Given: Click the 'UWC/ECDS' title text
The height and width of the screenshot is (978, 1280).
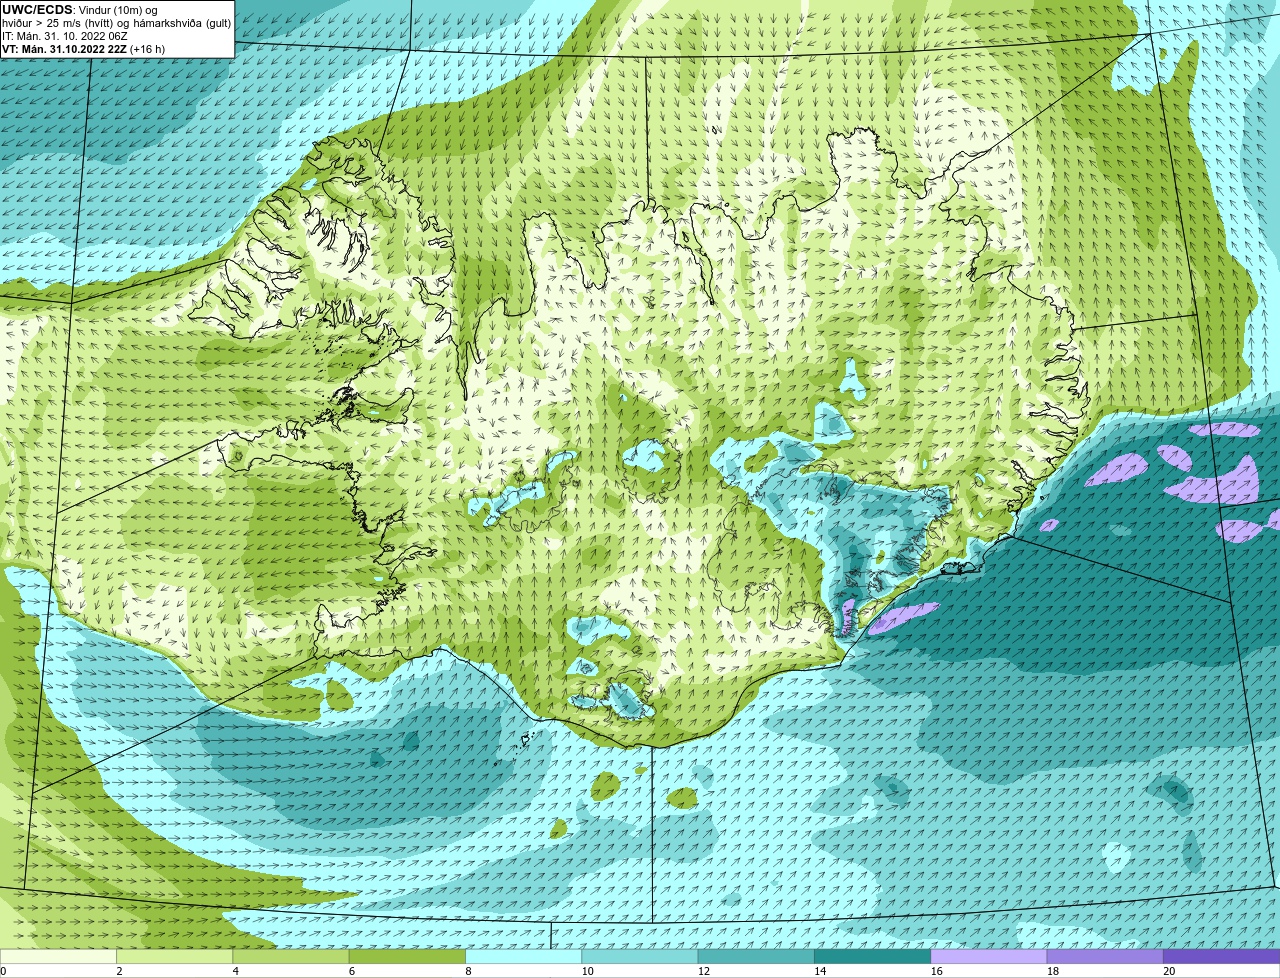Looking at the screenshot, I should [x=37, y=10].
